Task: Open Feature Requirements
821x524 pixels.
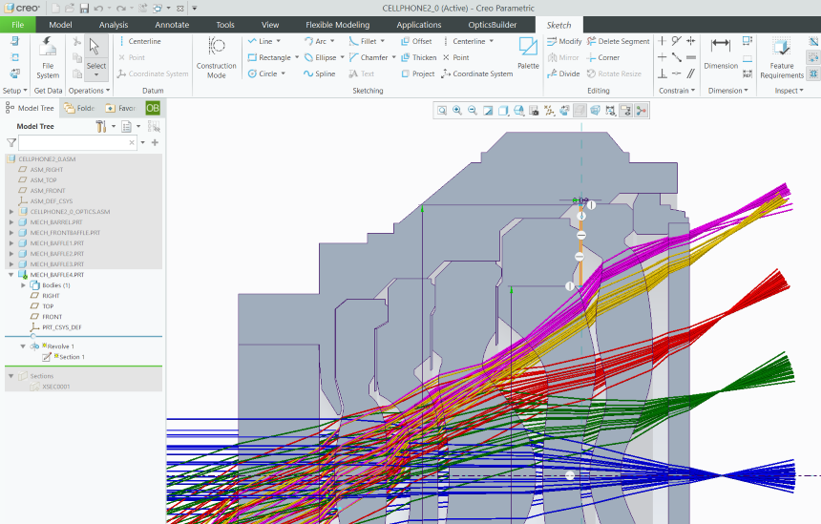Action: click(x=781, y=52)
